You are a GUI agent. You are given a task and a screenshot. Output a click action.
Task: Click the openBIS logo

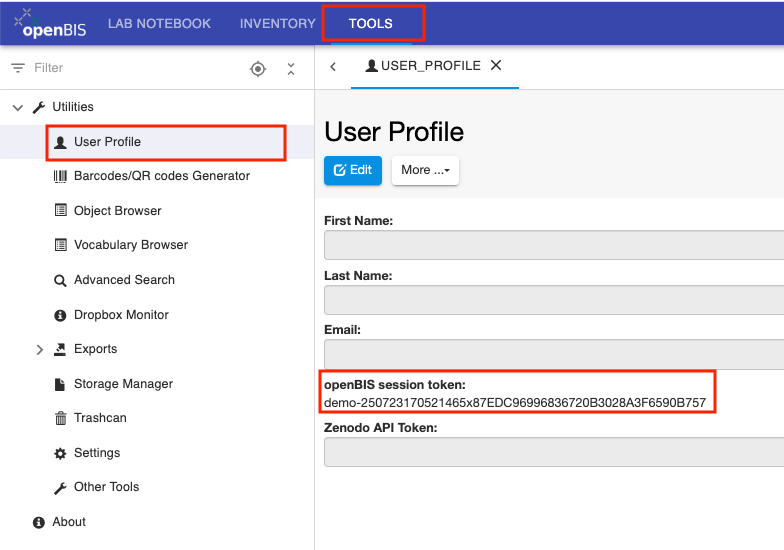pyautogui.click(x=50, y=24)
